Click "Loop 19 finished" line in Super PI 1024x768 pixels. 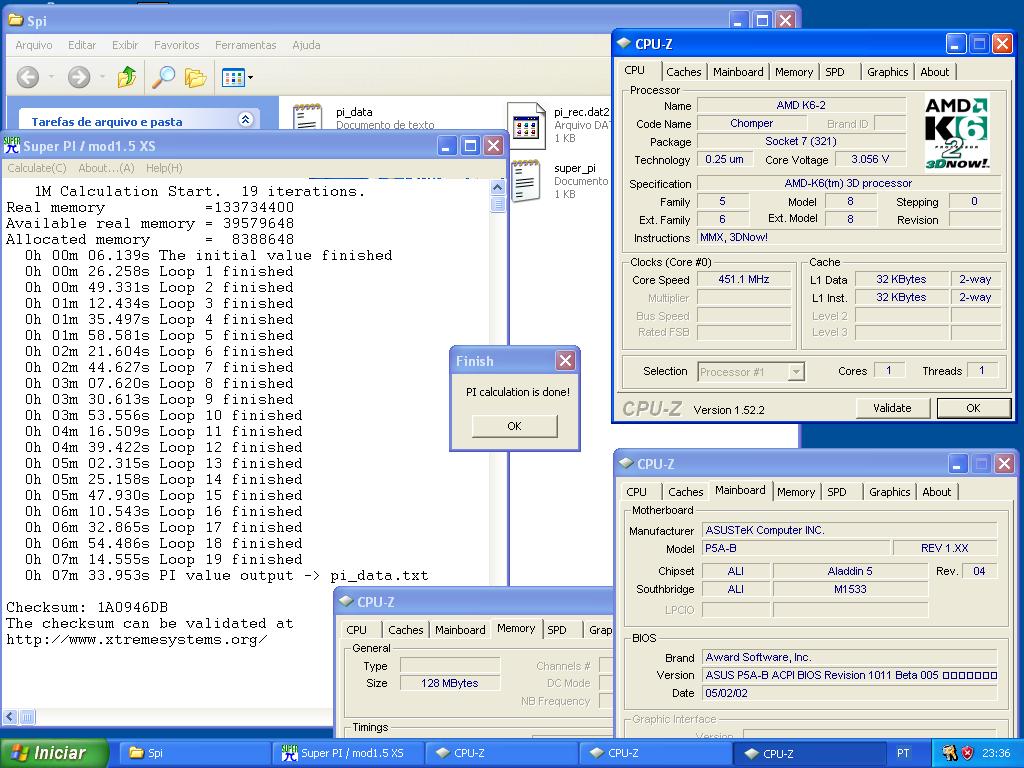[164, 560]
